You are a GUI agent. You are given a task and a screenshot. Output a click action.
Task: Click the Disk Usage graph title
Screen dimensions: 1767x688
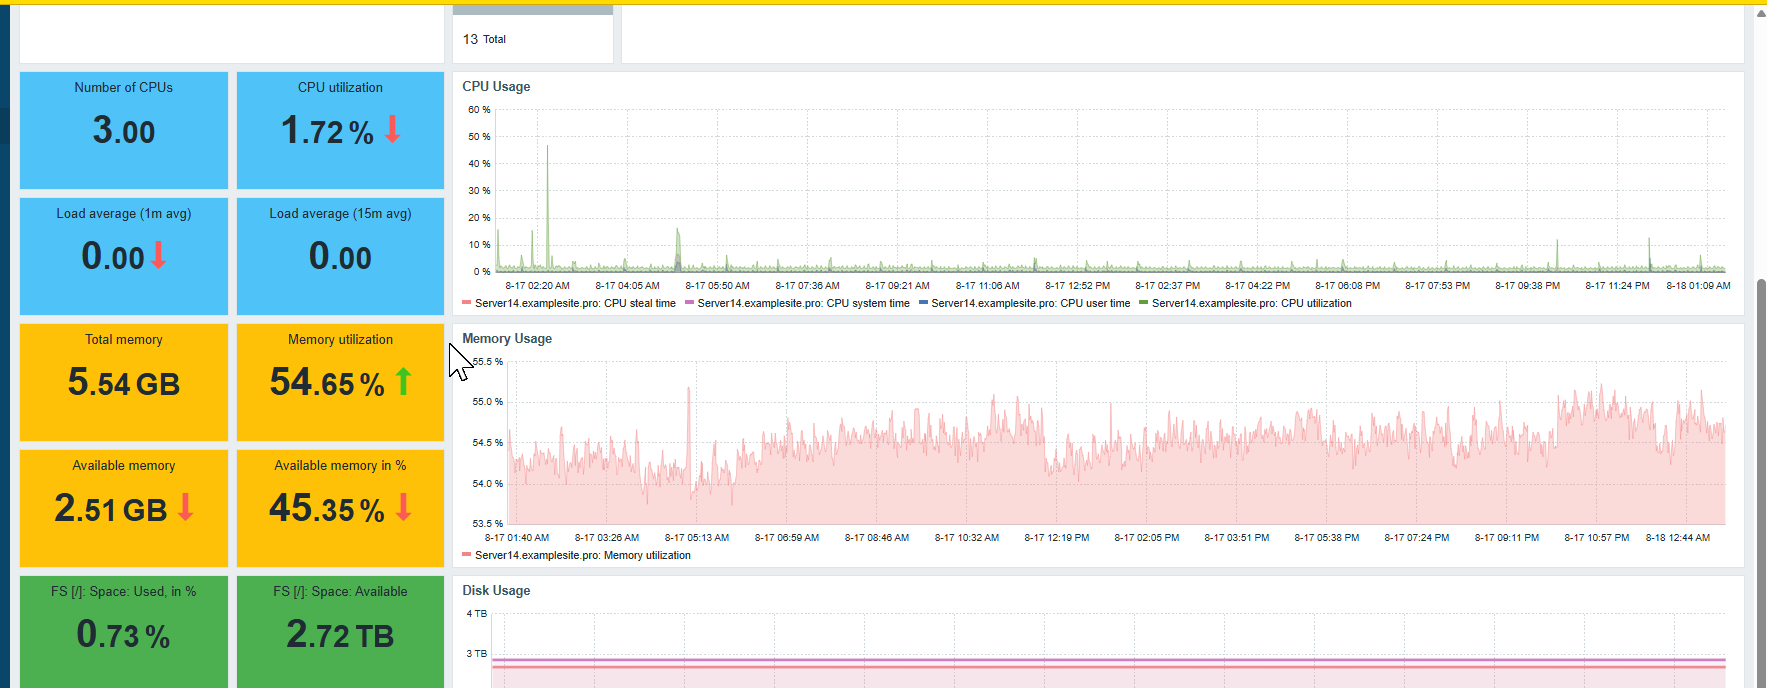496,591
